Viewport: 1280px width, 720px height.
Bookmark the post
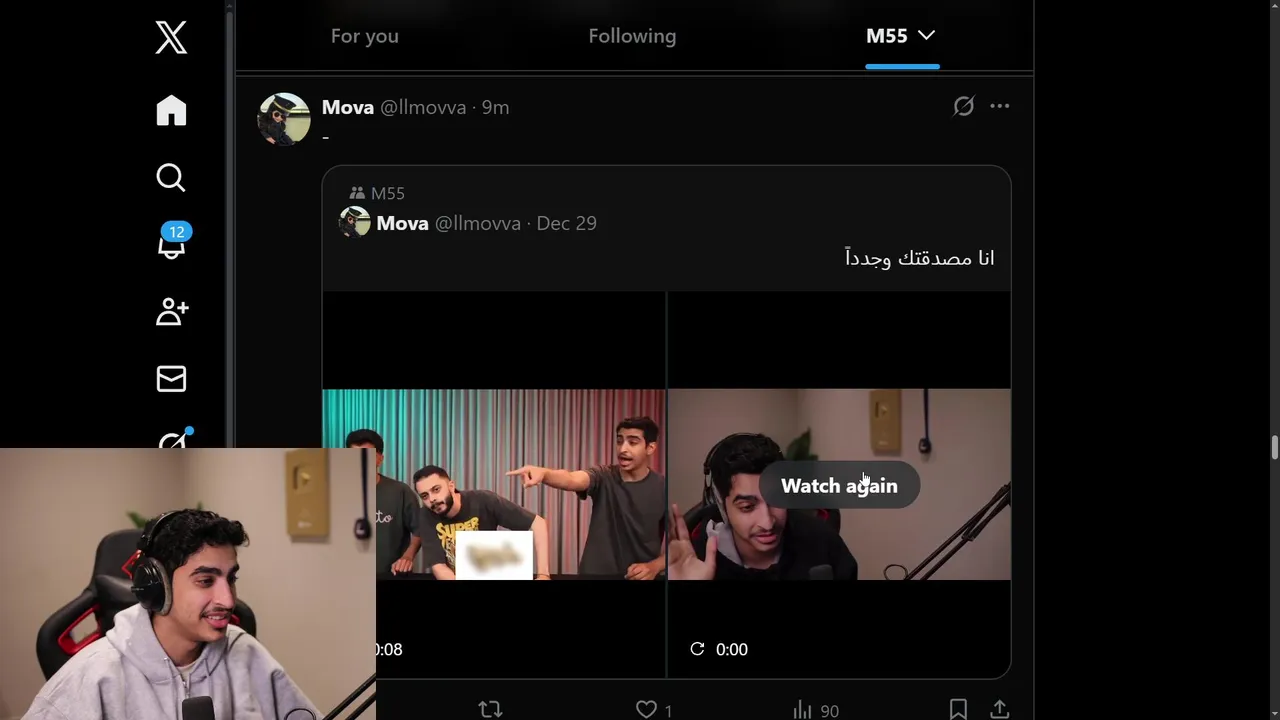pyautogui.click(x=958, y=709)
